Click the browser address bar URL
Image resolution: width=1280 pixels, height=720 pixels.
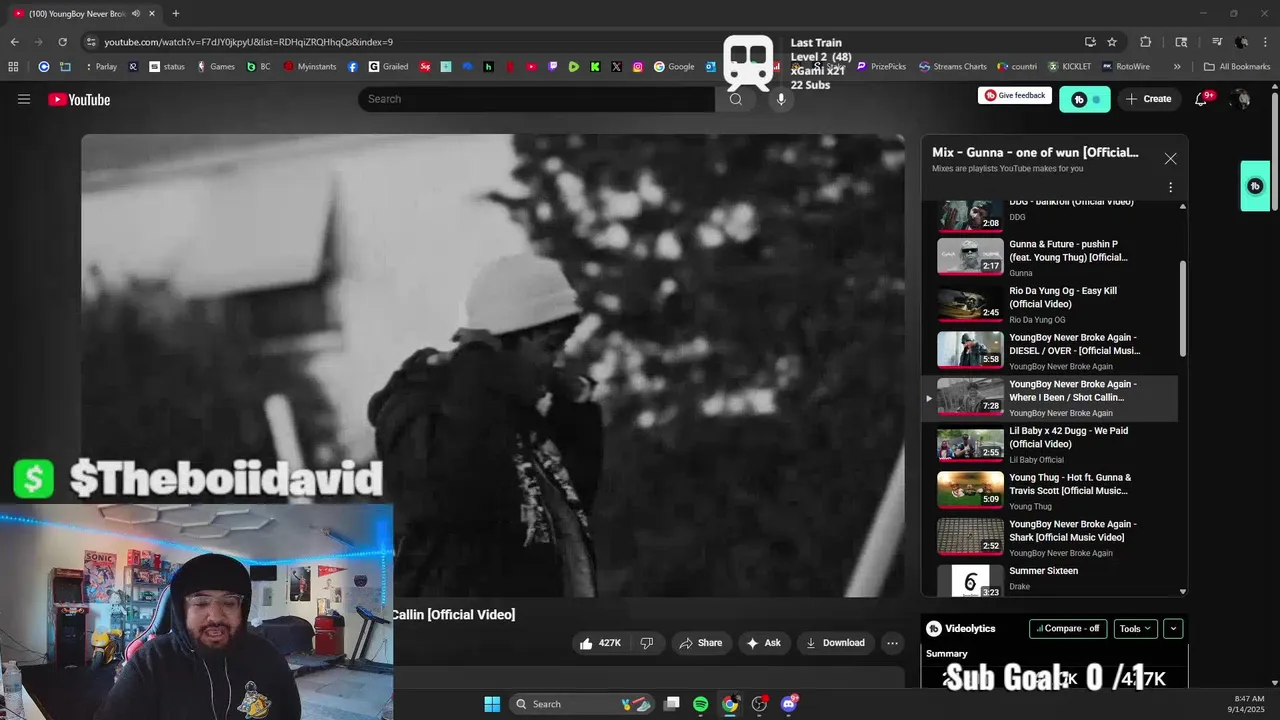point(248,42)
